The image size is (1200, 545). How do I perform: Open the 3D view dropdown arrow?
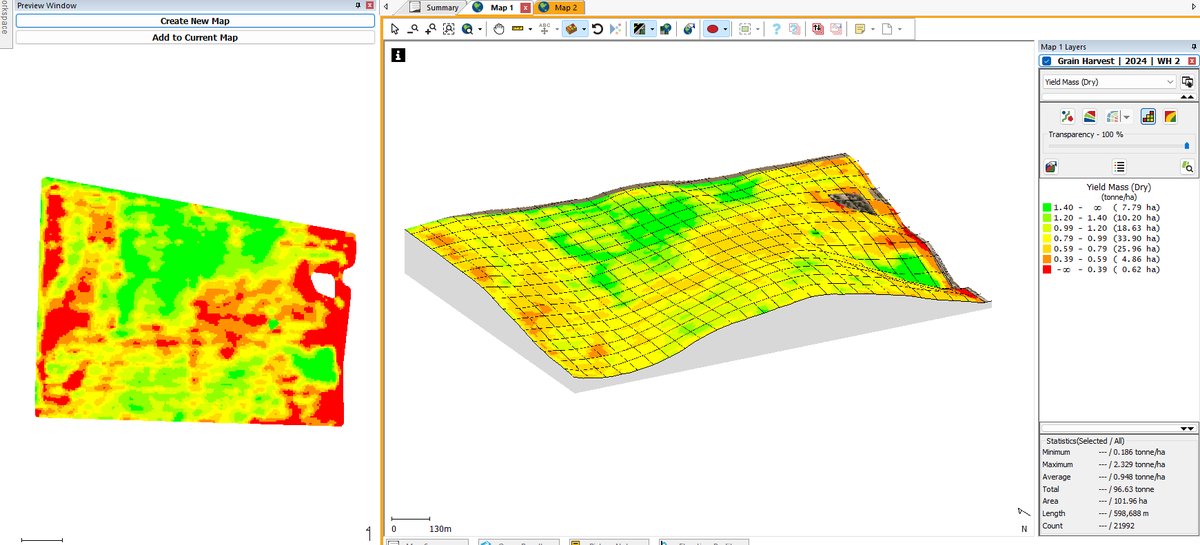coord(584,29)
